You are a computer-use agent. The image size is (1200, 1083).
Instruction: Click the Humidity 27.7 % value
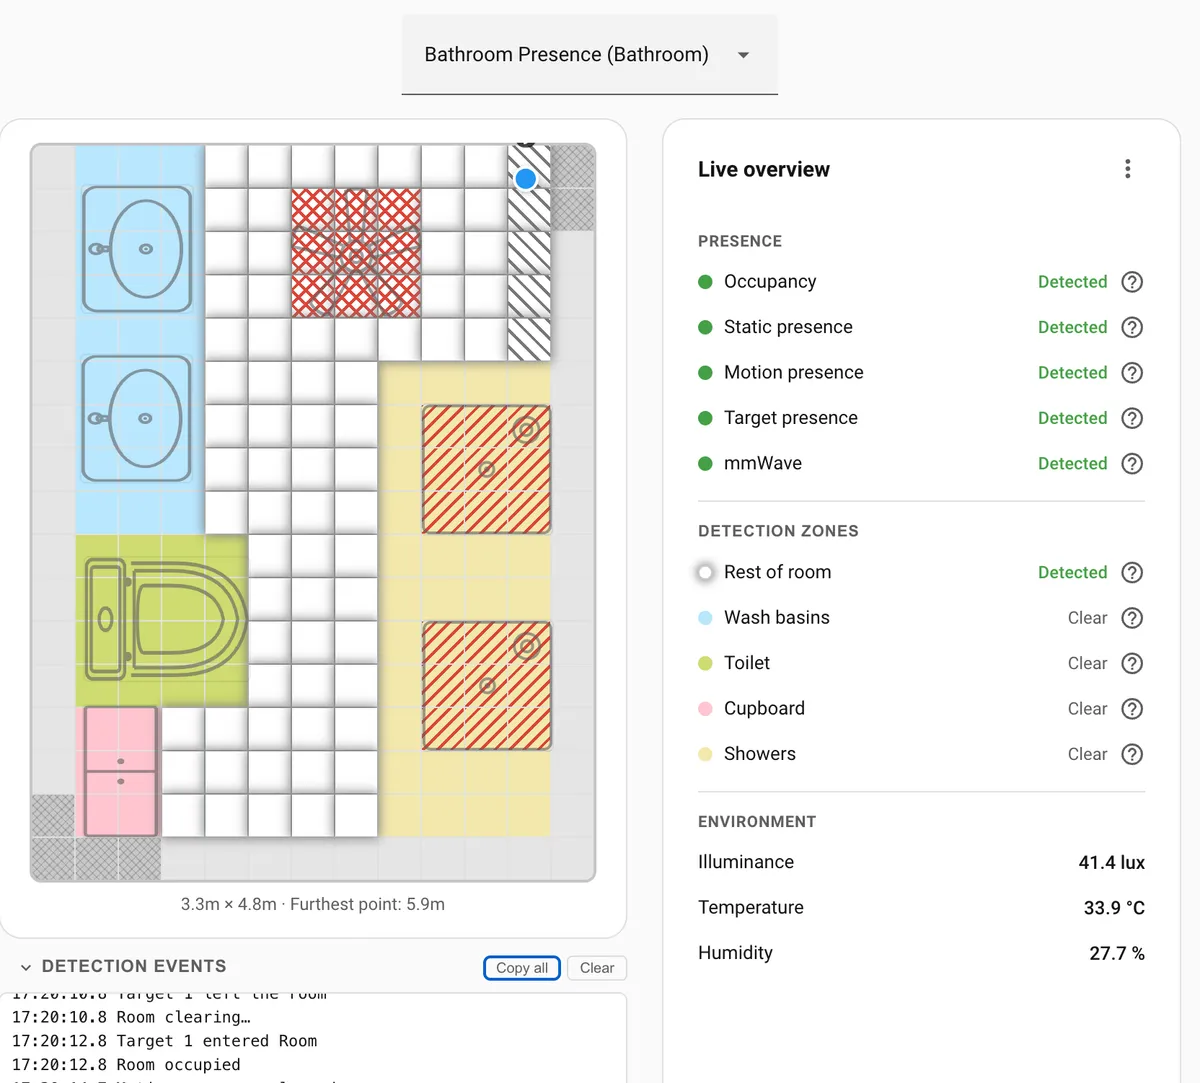click(1117, 953)
